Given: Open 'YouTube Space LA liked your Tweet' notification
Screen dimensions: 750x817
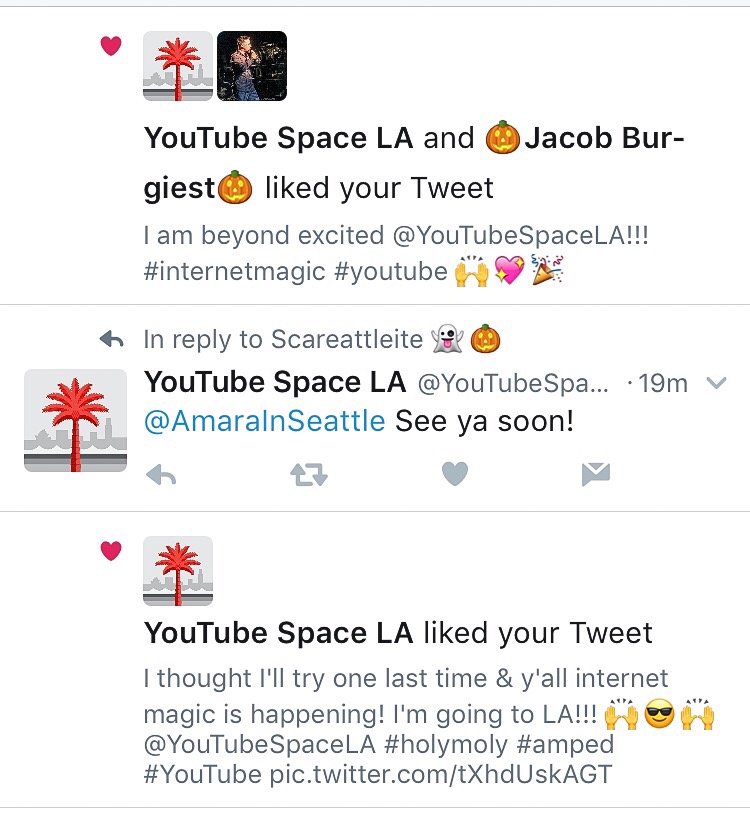Looking at the screenshot, I should [398, 633].
